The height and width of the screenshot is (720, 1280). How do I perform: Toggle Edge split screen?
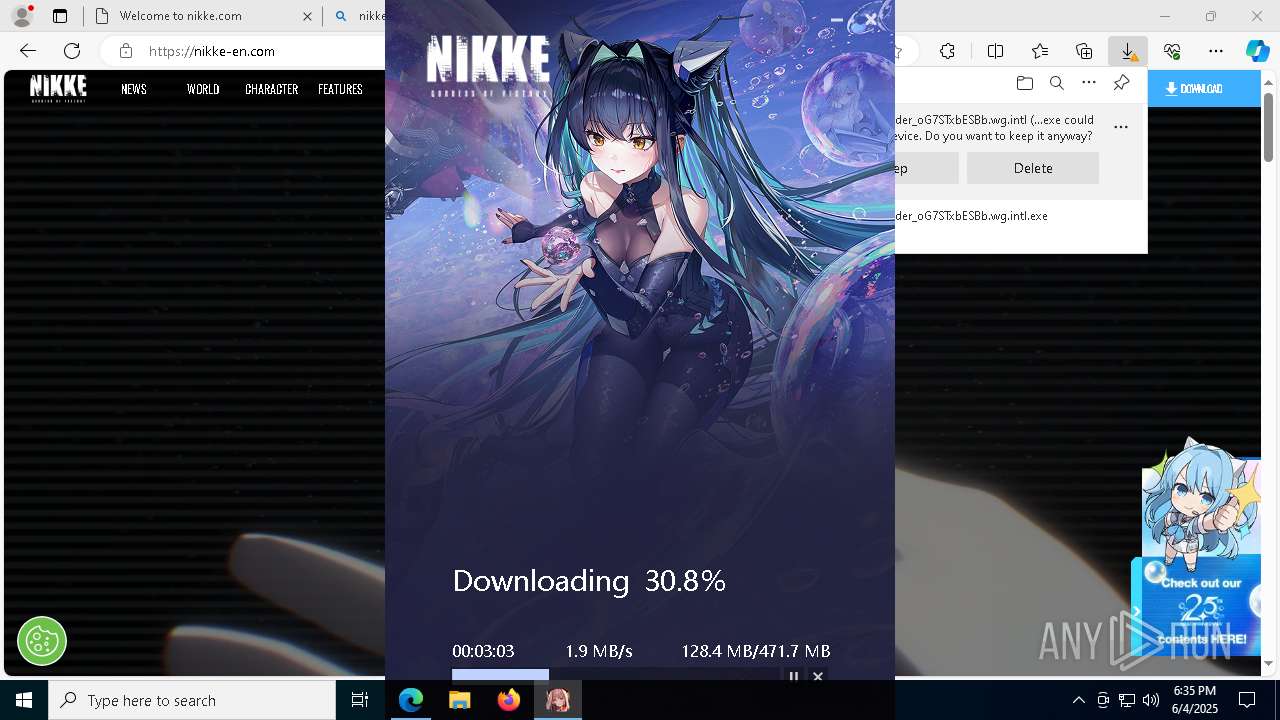tap(995, 51)
